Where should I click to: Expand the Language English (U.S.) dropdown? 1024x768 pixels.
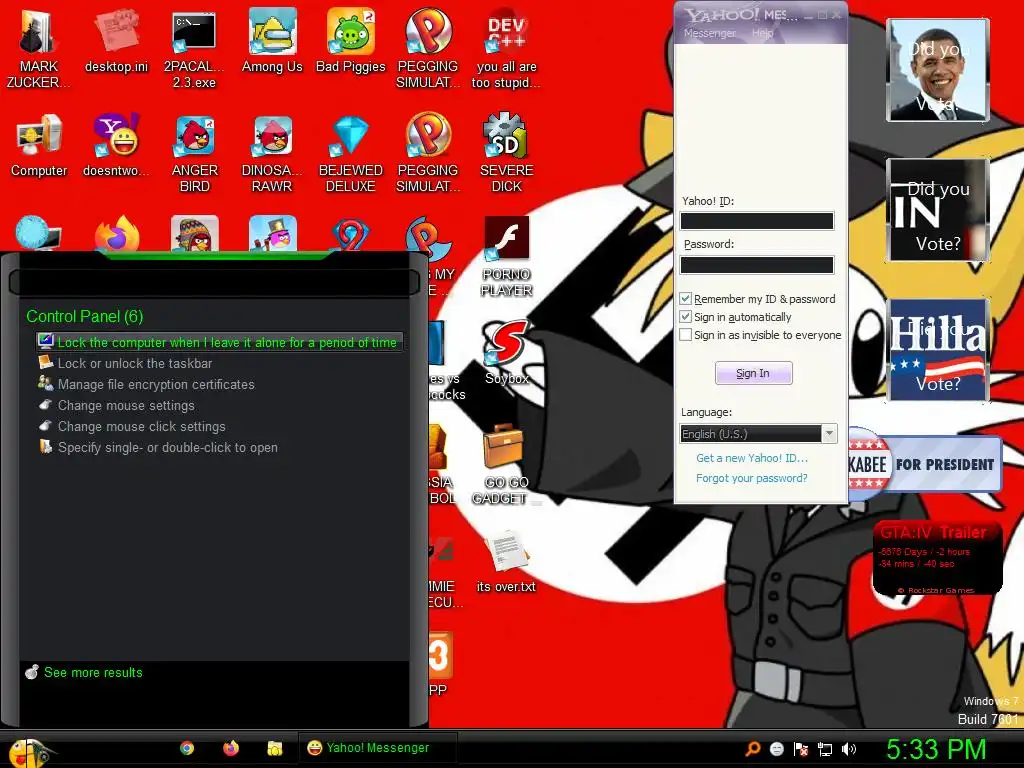(x=829, y=434)
